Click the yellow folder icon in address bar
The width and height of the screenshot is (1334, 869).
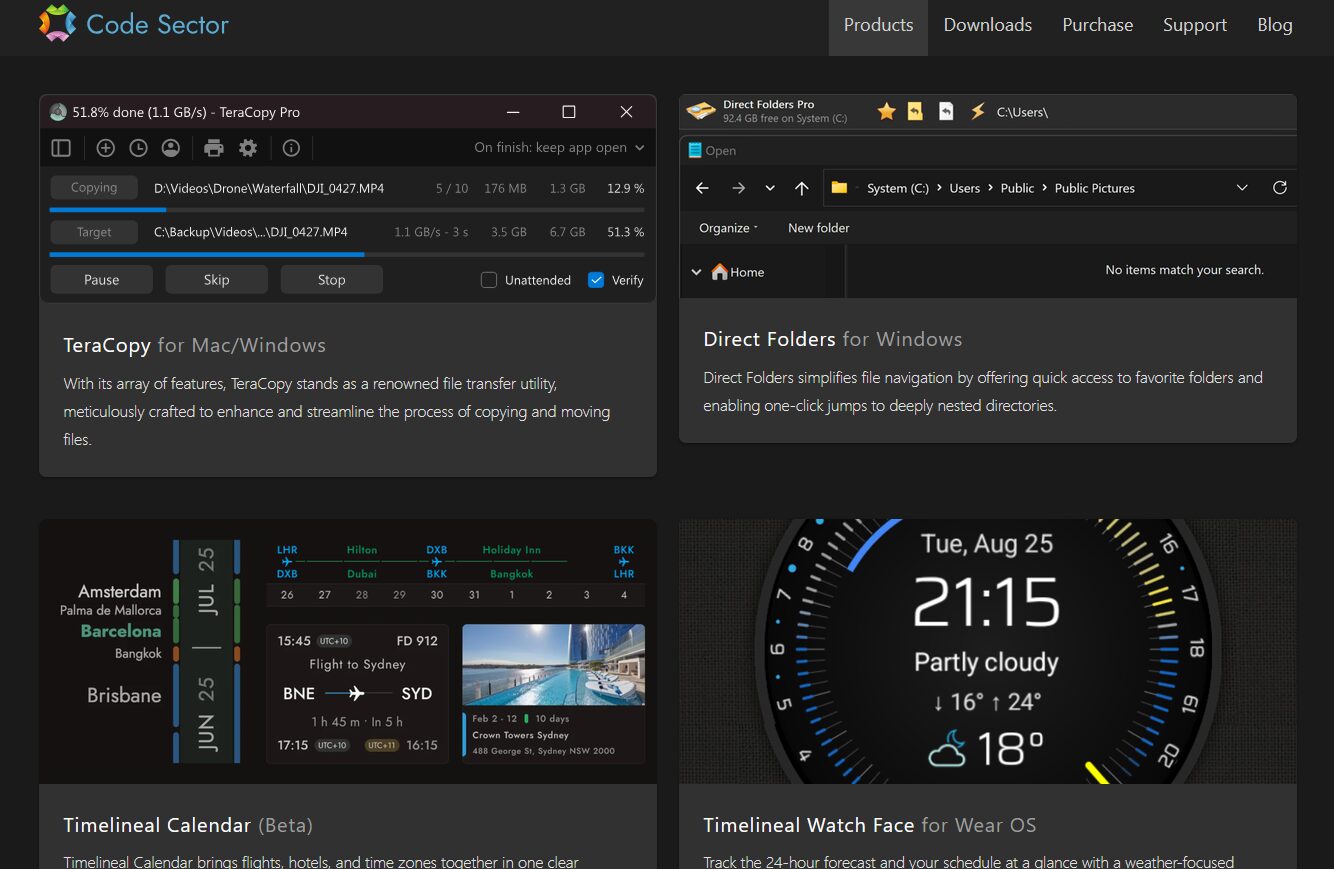(x=839, y=187)
